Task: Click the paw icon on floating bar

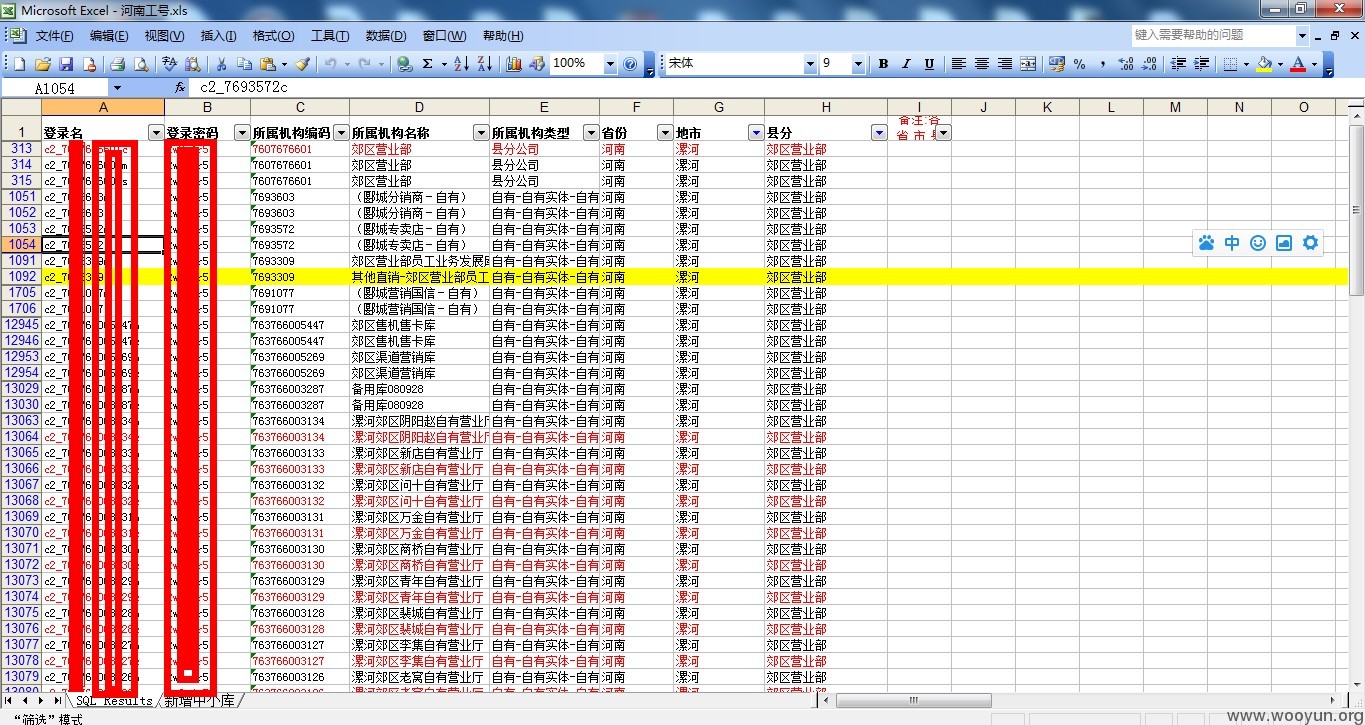Action: click(1206, 243)
